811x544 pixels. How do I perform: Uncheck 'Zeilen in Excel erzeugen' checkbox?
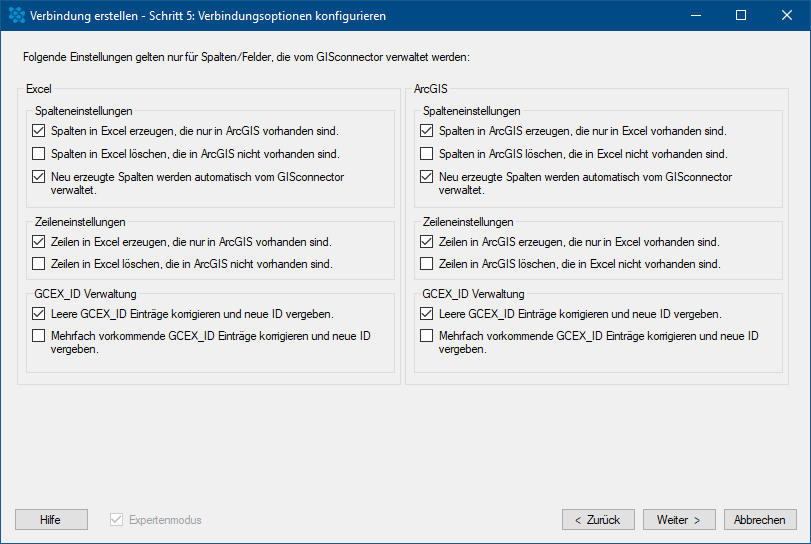[x=38, y=241]
